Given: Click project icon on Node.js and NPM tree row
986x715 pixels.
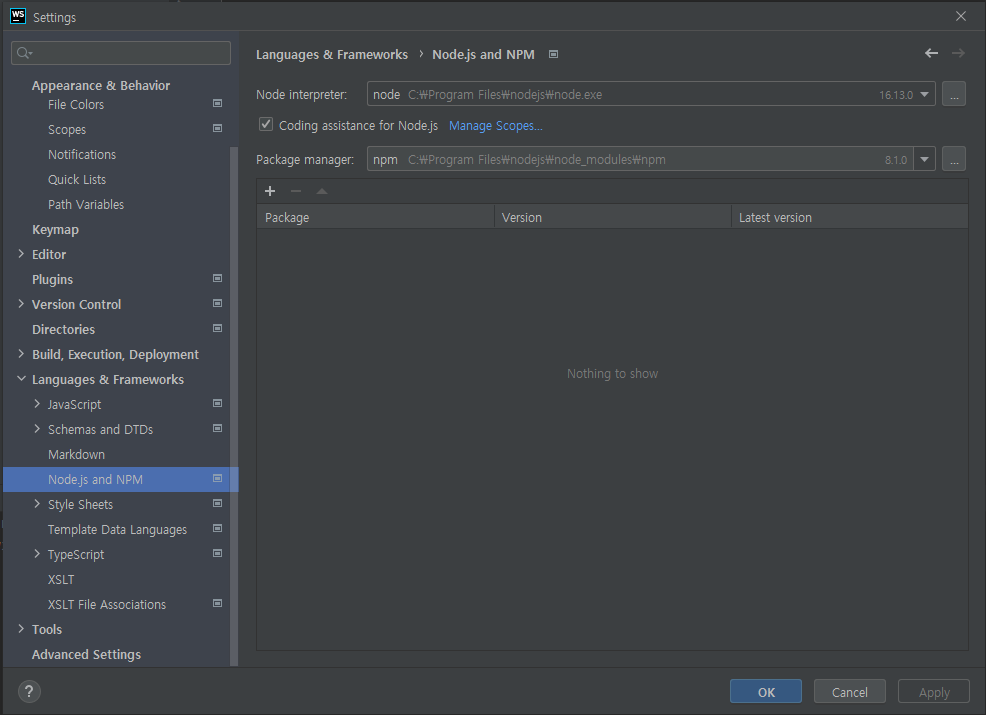Looking at the screenshot, I should (218, 479).
